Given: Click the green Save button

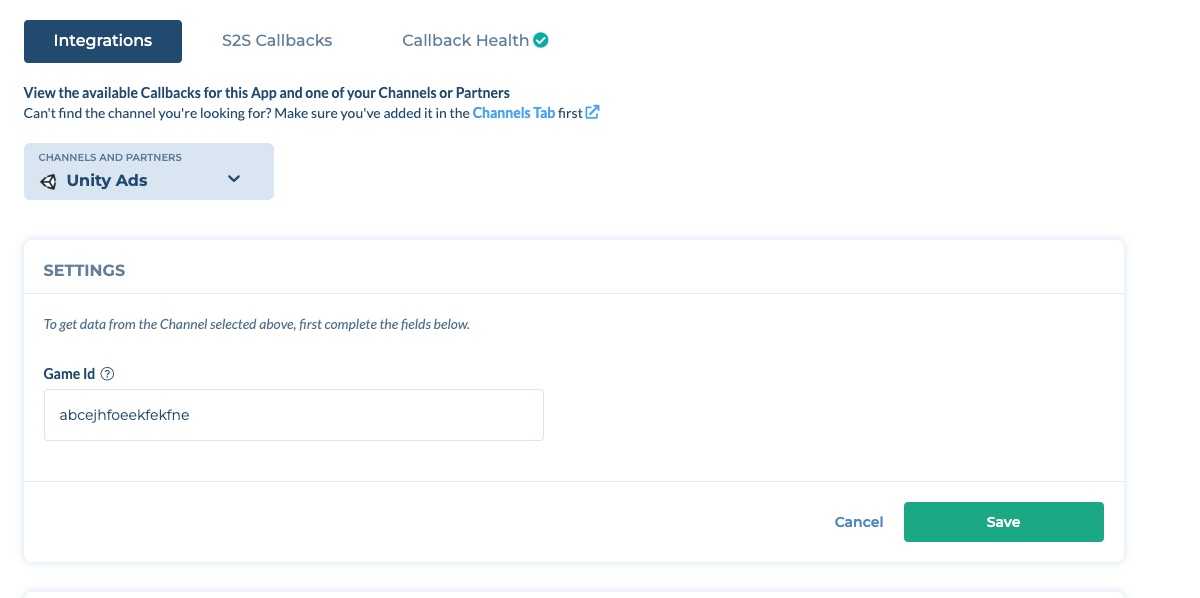Looking at the screenshot, I should tap(1003, 522).
